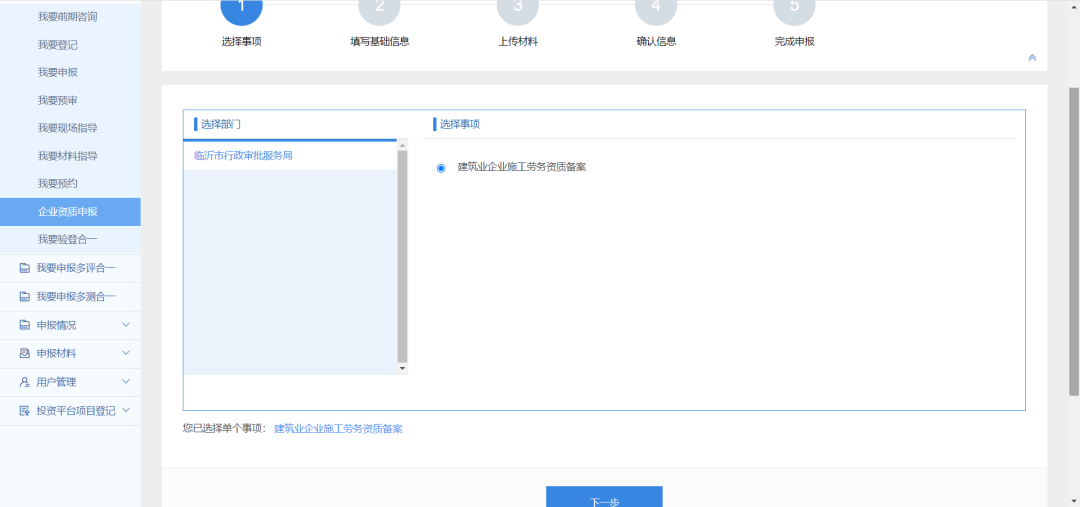Click the 我要申报多评合一 sidebar icon
Image resolution: width=1080 pixels, height=507 pixels.
pyautogui.click(x=24, y=268)
